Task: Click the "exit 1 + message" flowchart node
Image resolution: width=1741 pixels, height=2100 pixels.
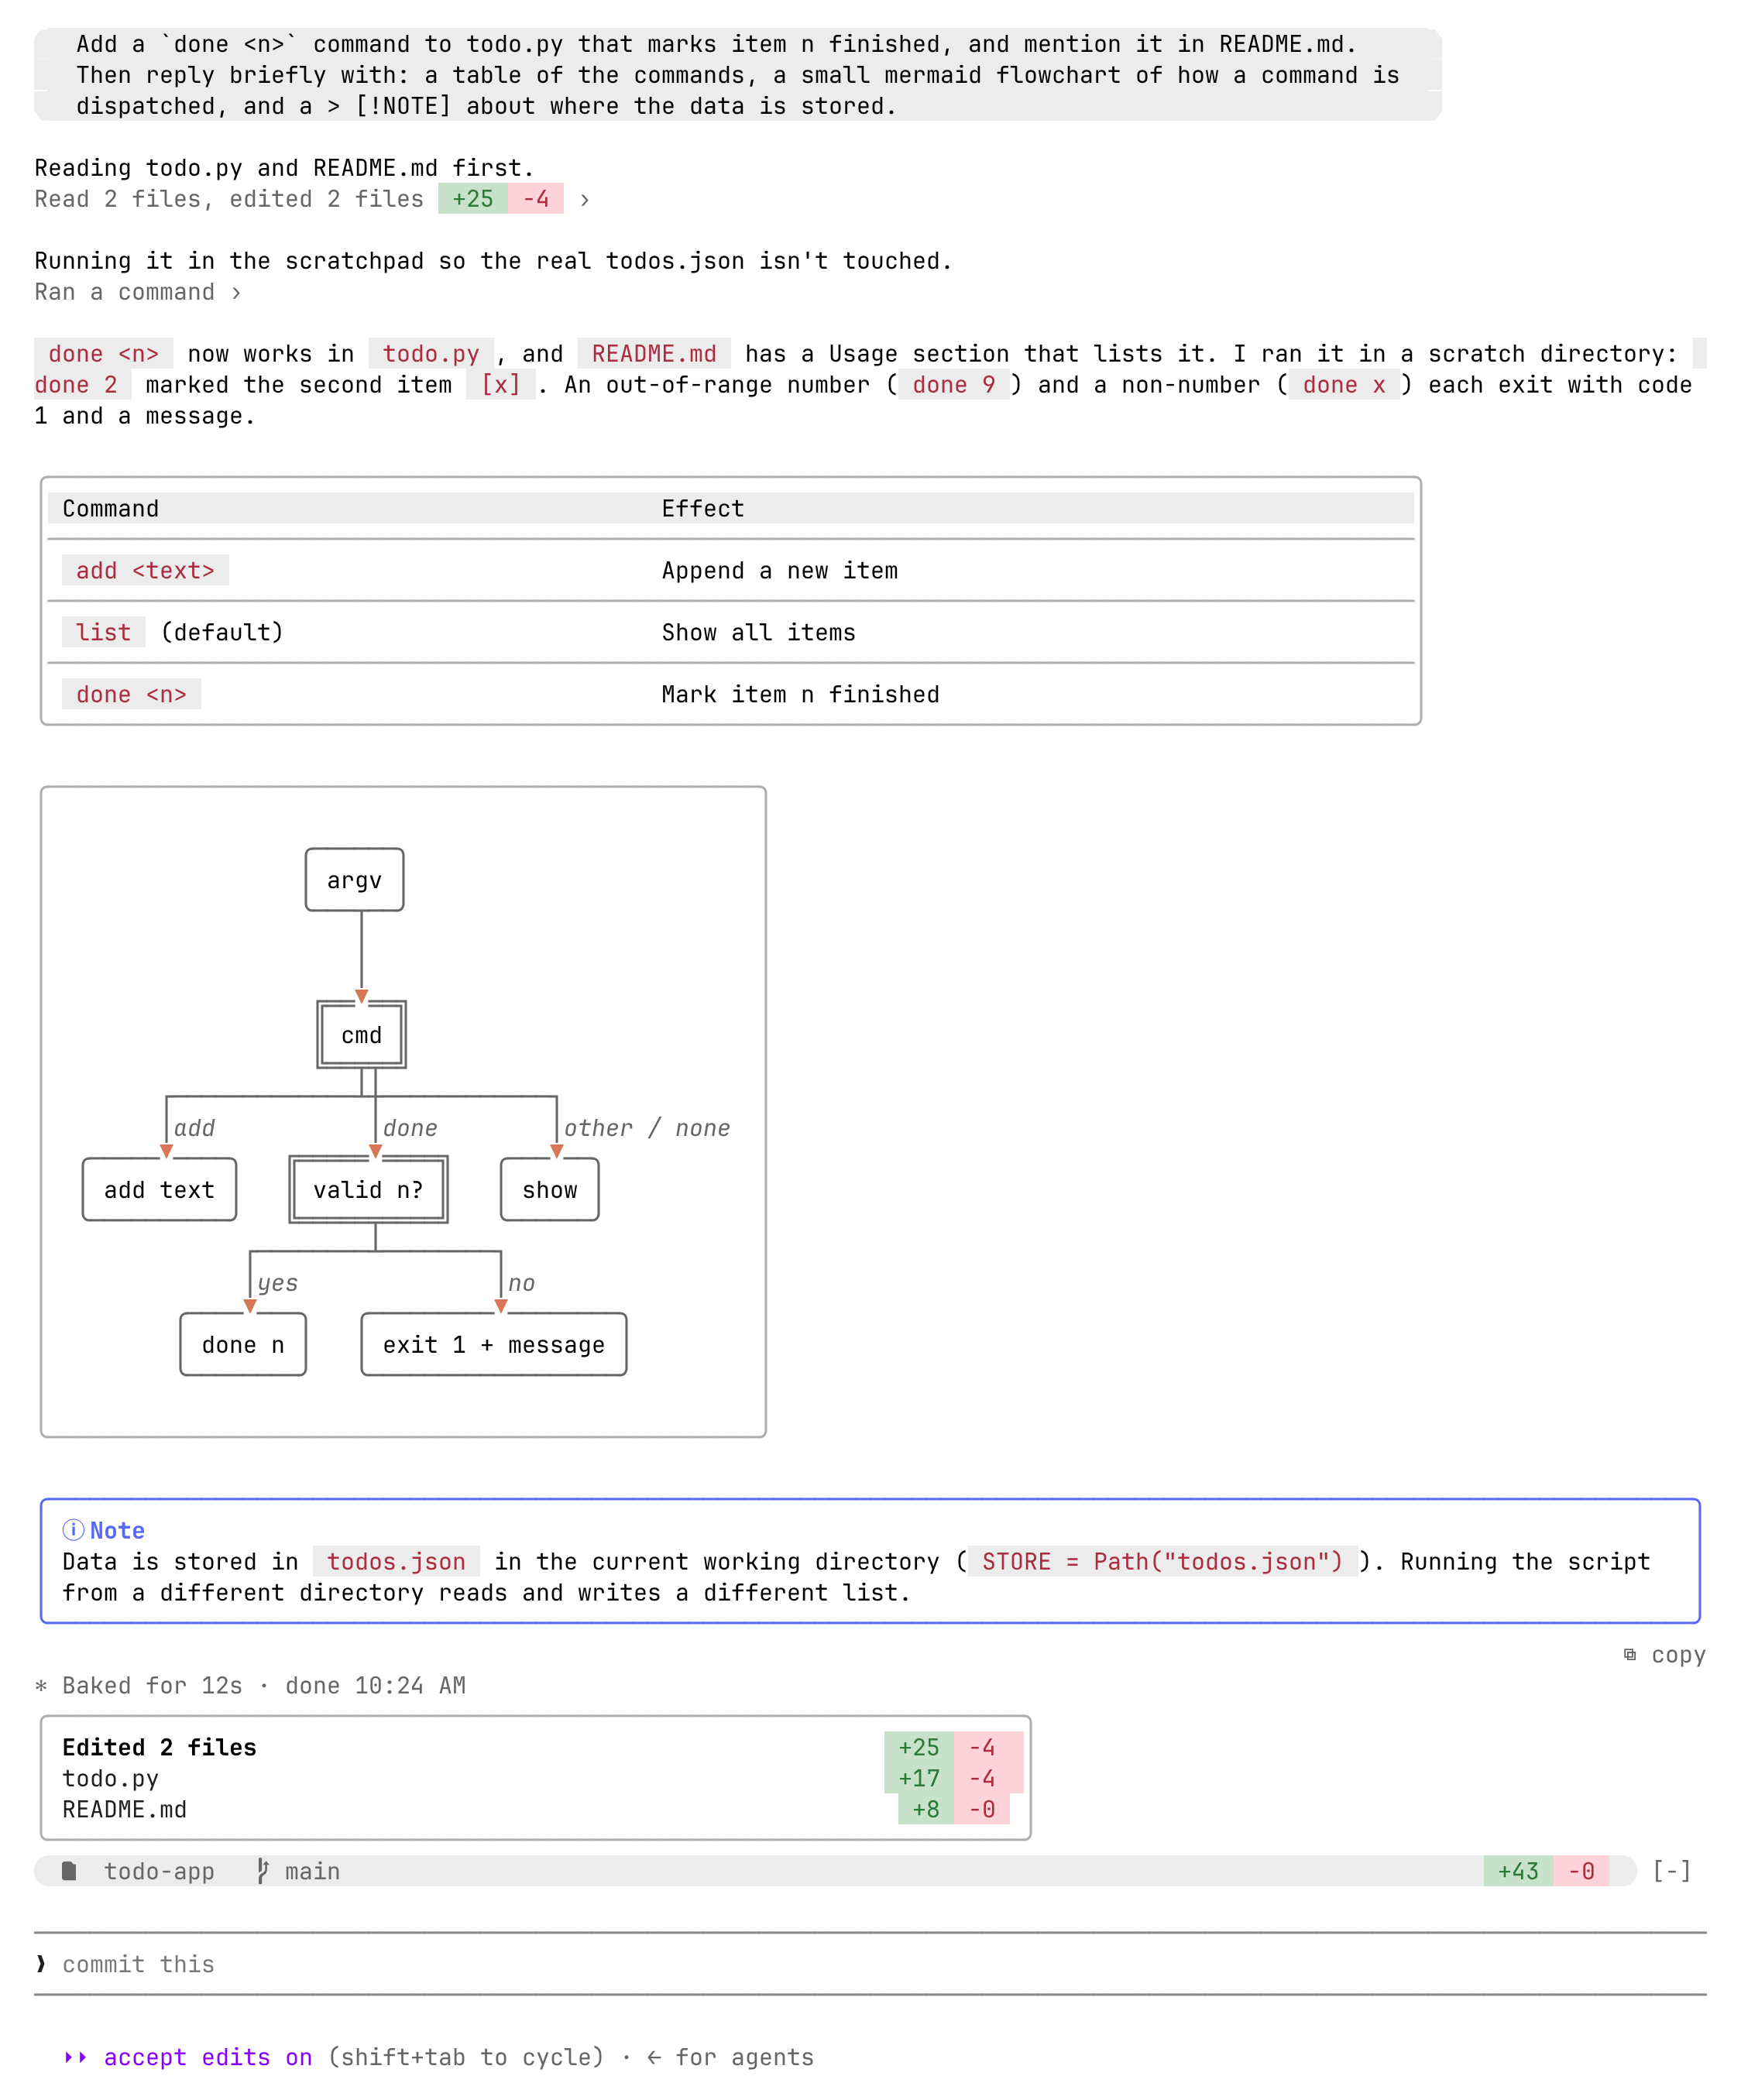Action: [494, 1345]
